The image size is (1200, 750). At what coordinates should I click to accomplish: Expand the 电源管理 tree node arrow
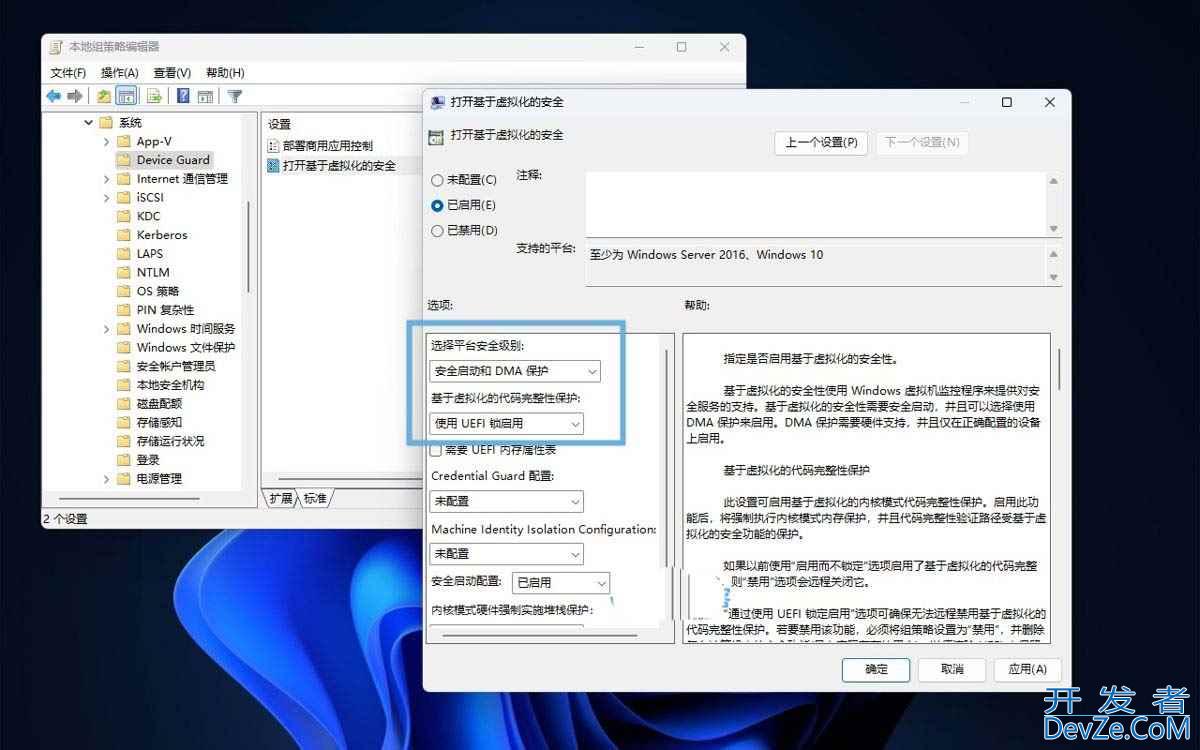106,479
